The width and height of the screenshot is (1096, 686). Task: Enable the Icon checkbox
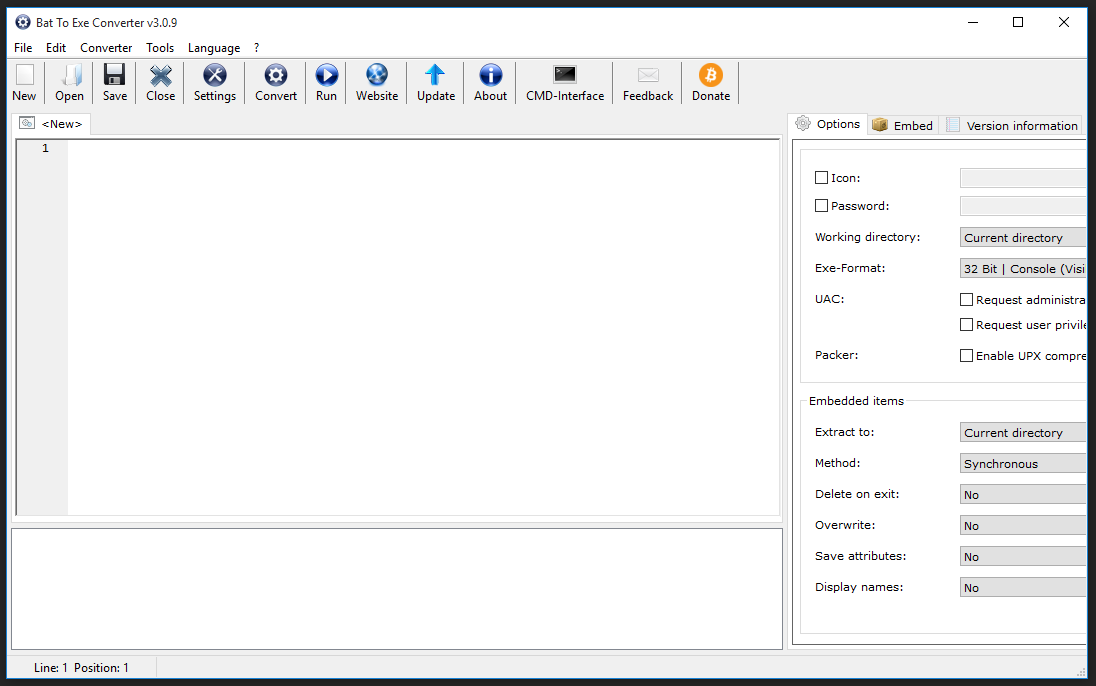tap(822, 178)
